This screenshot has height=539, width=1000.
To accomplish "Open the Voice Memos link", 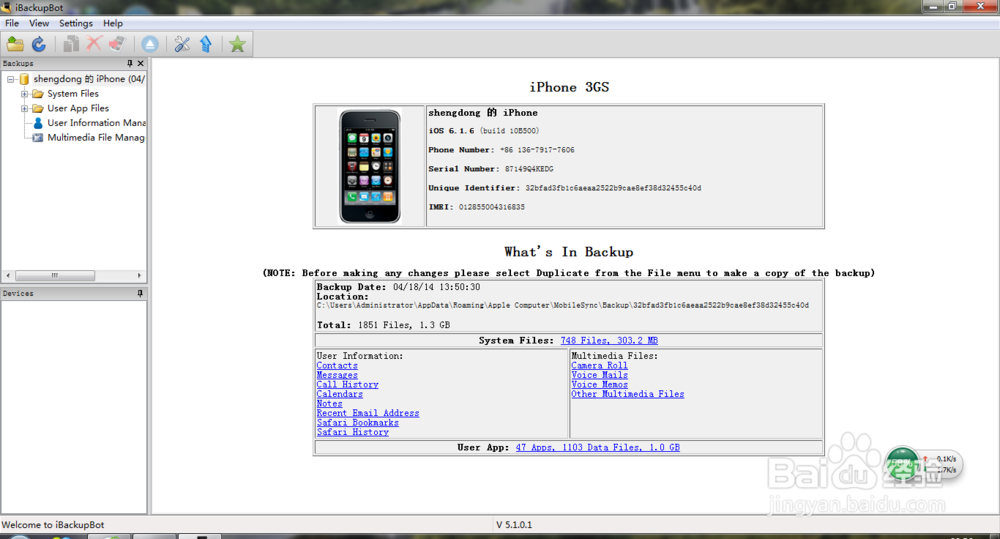I will pyautogui.click(x=599, y=385).
